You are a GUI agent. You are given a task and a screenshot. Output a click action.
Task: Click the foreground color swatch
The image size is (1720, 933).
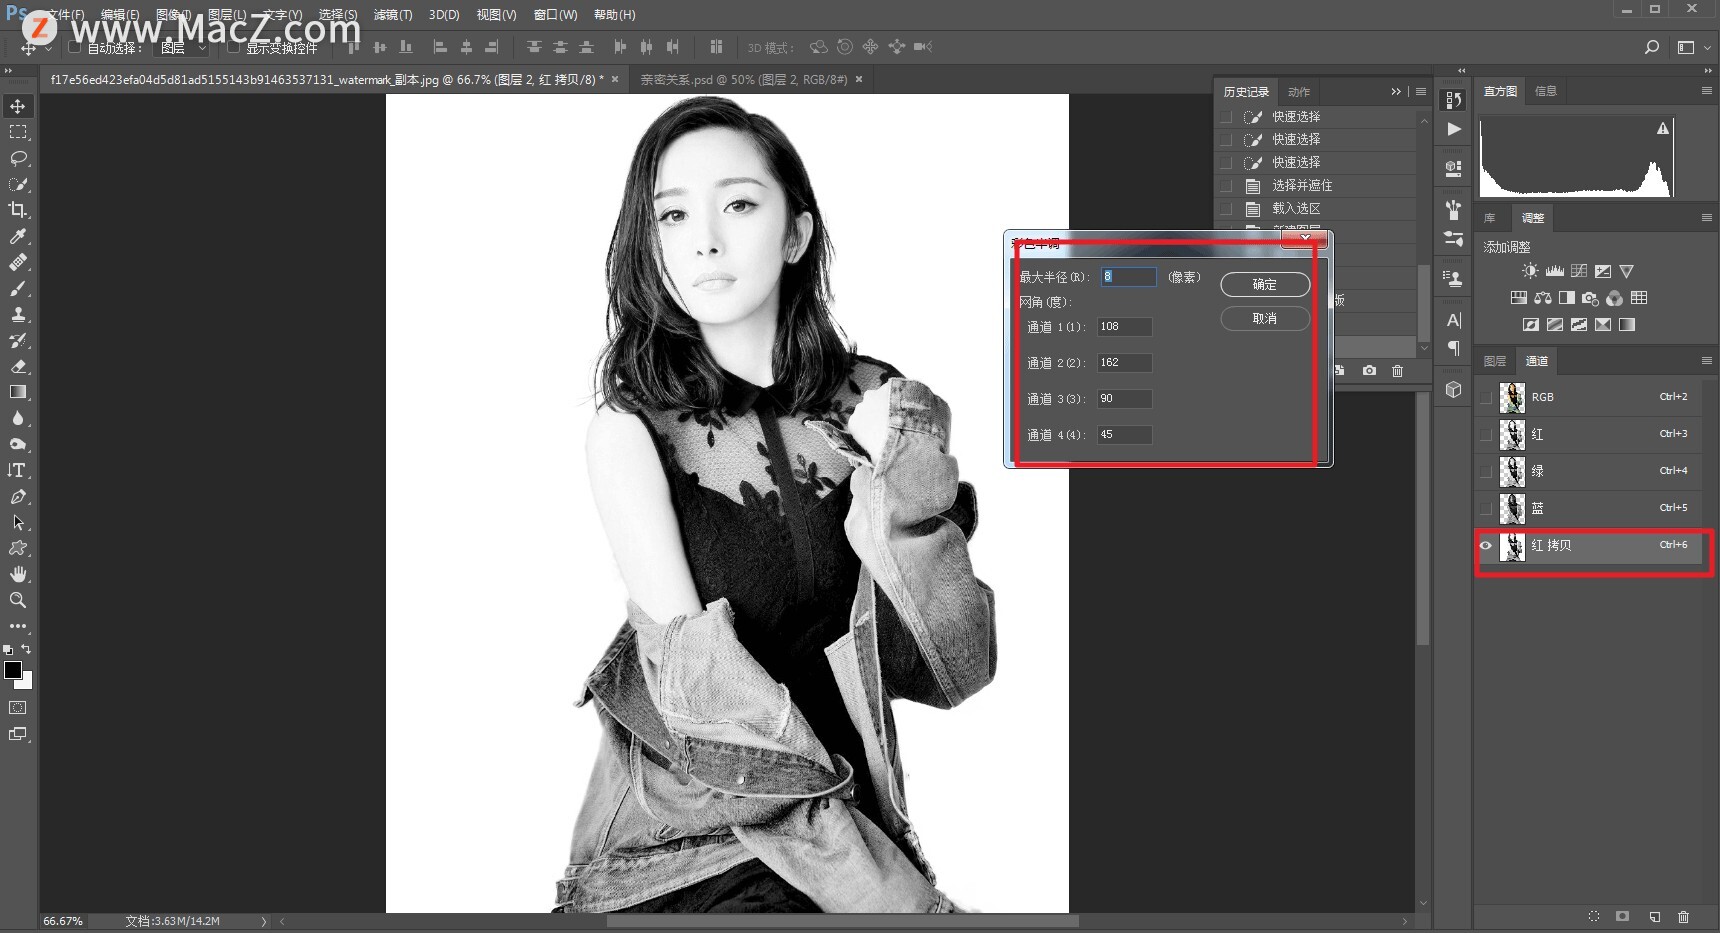13,670
